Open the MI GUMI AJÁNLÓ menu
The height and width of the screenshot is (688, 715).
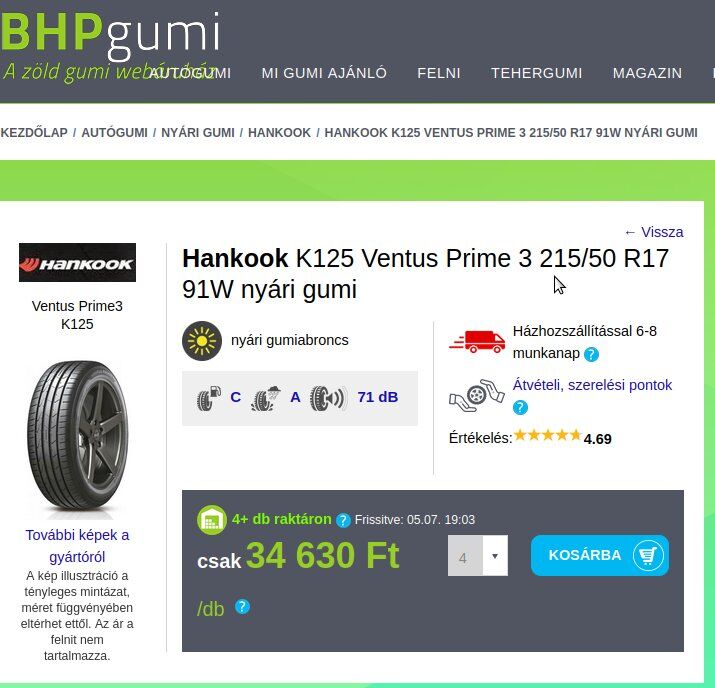pyautogui.click(x=324, y=73)
